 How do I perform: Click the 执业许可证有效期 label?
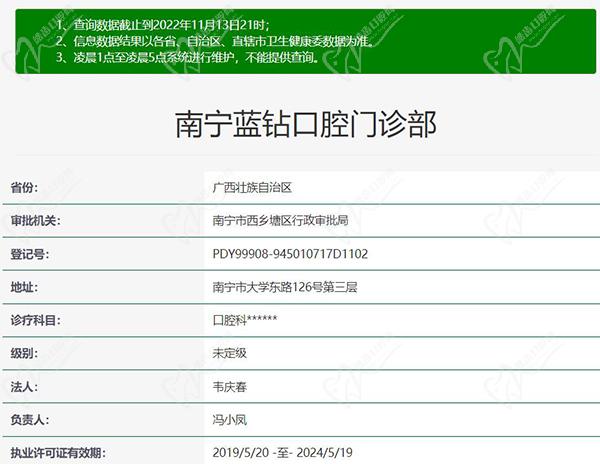(x=58, y=453)
